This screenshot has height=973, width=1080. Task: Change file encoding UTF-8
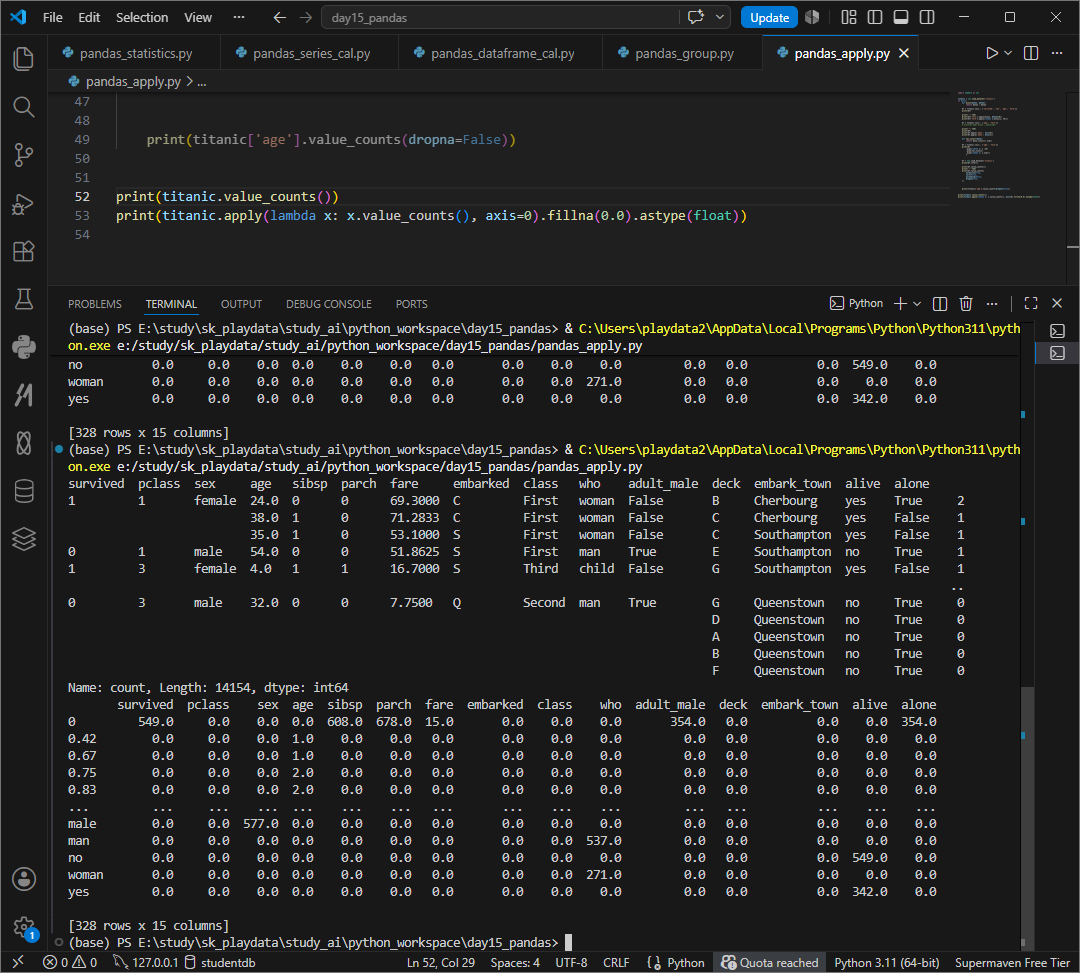[572, 962]
